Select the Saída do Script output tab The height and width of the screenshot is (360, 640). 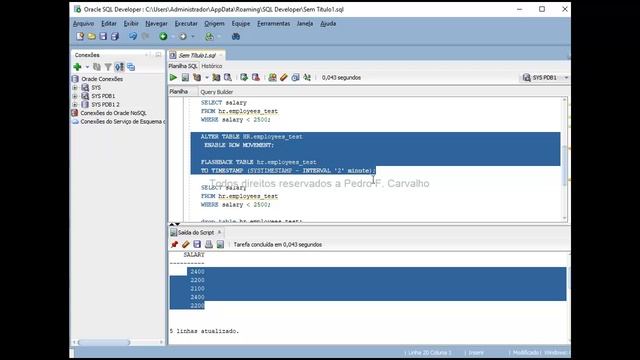pos(196,232)
